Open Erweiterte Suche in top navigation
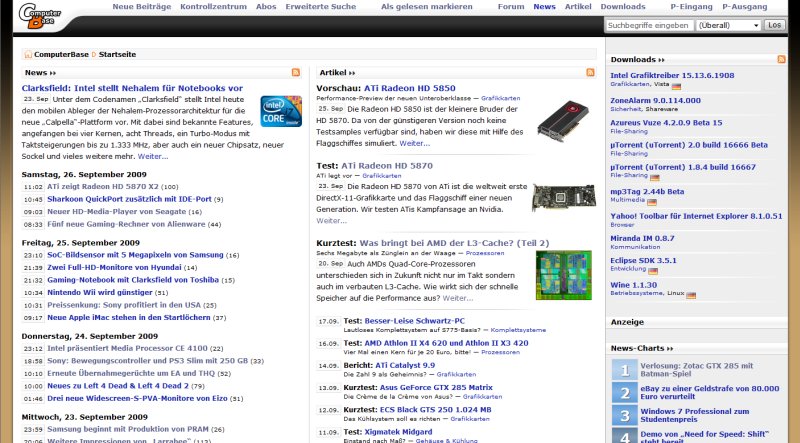This screenshot has height=443, width=800. [x=320, y=7]
